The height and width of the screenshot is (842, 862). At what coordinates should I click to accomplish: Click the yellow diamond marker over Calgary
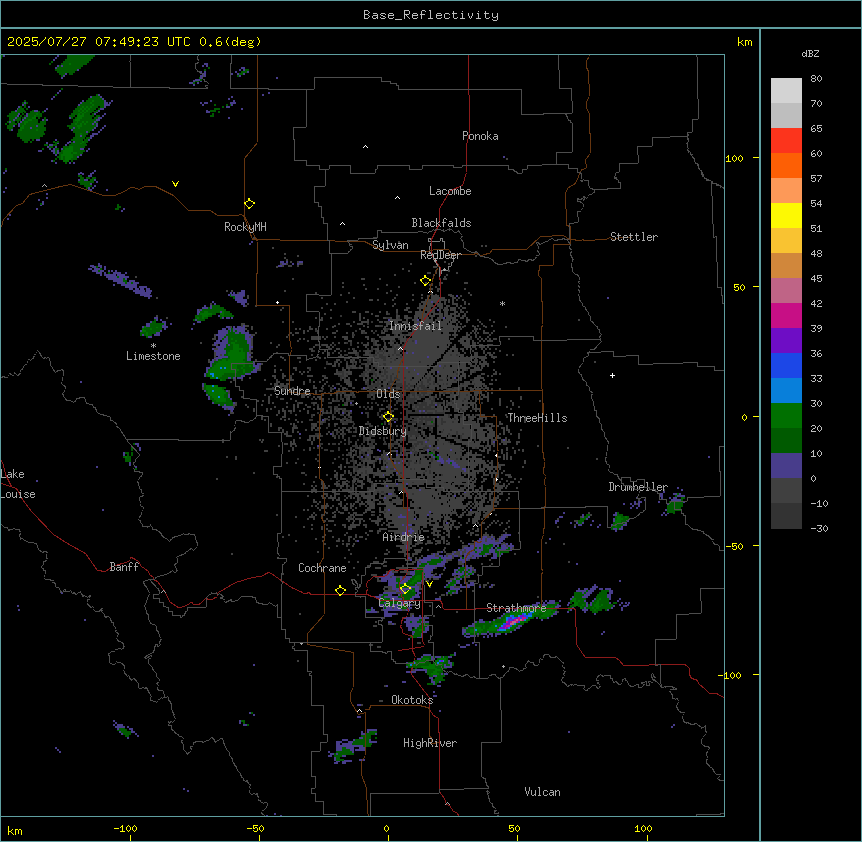pyautogui.click(x=405, y=589)
